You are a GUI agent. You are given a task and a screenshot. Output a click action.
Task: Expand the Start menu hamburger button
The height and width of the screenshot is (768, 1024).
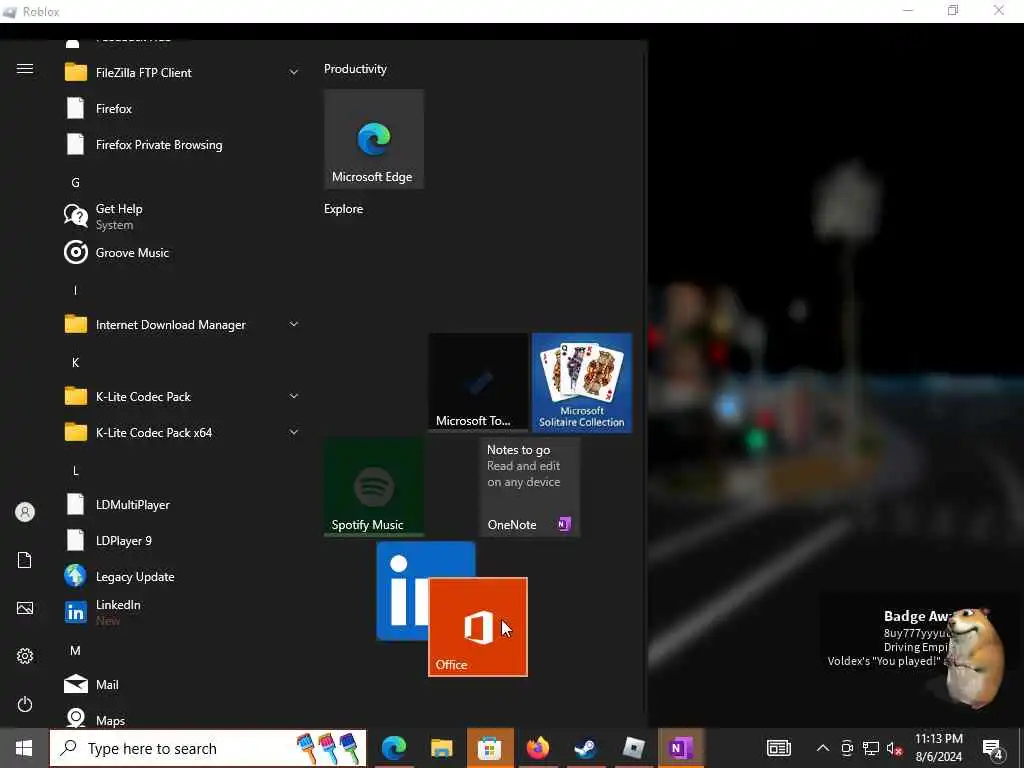point(25,69)
